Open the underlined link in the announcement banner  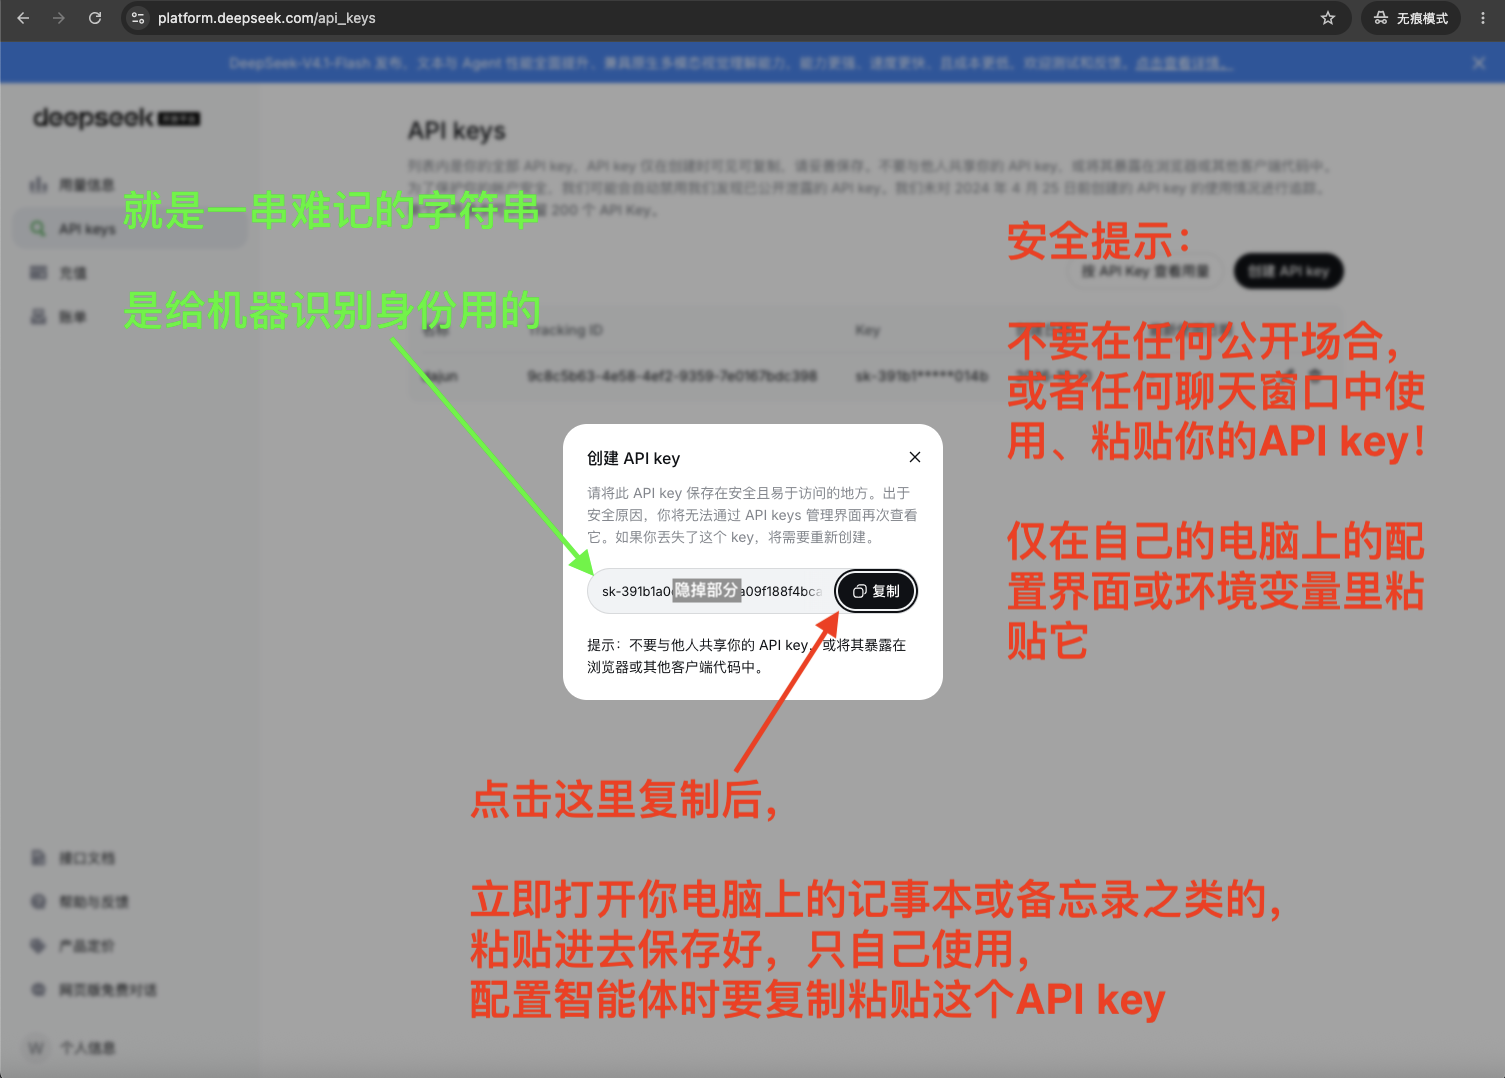(x=1182, y=63)
